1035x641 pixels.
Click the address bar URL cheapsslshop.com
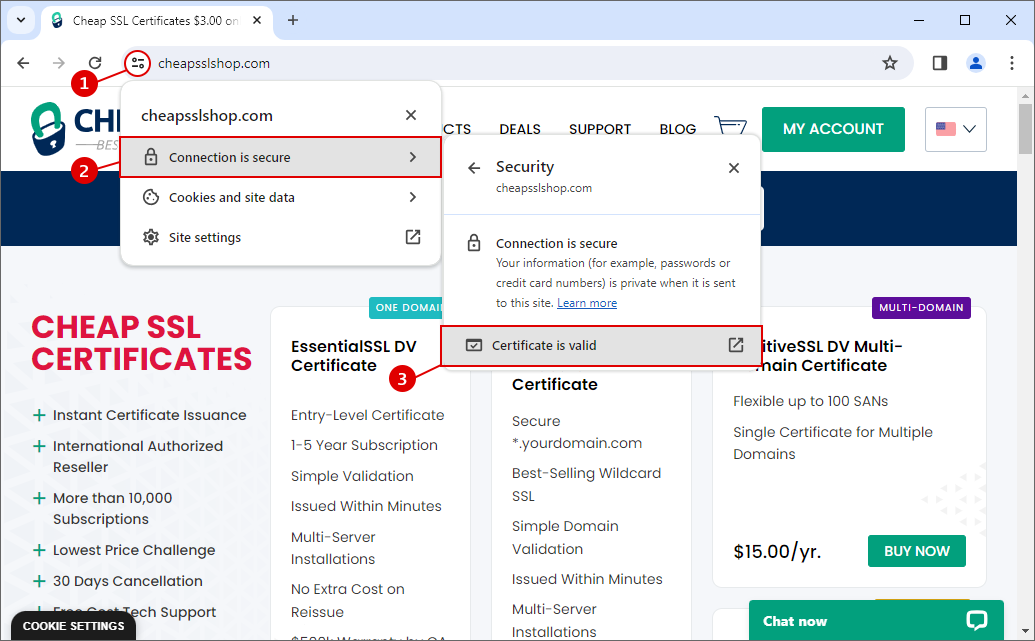pyautogui.click(x=214, y=63)
